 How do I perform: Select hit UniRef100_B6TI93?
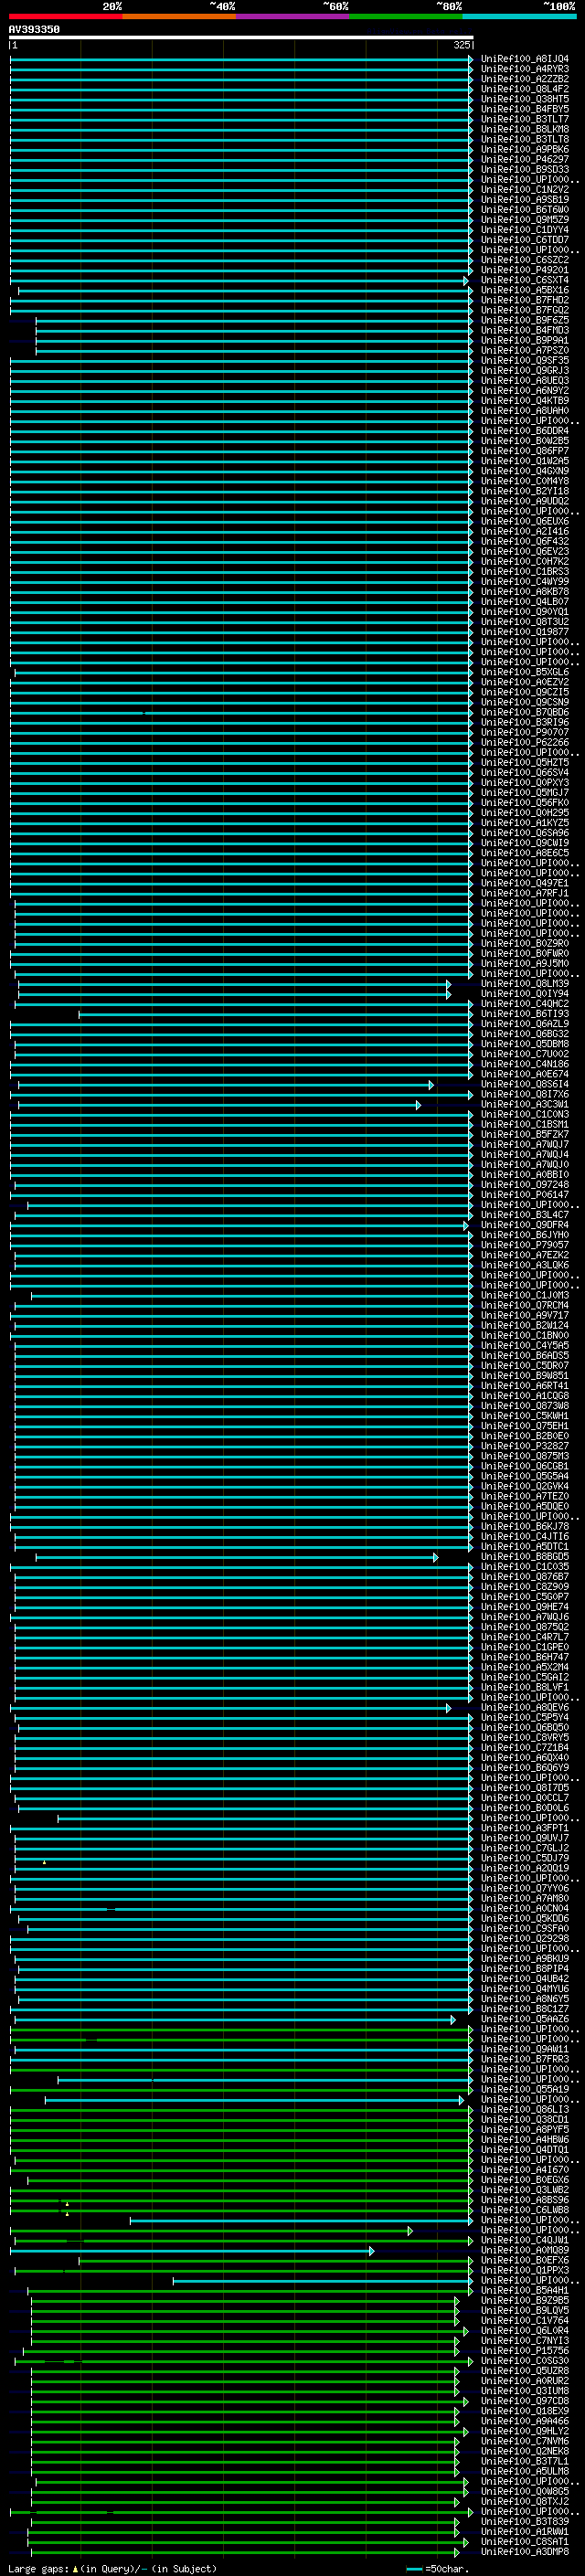coord(524,1014)
